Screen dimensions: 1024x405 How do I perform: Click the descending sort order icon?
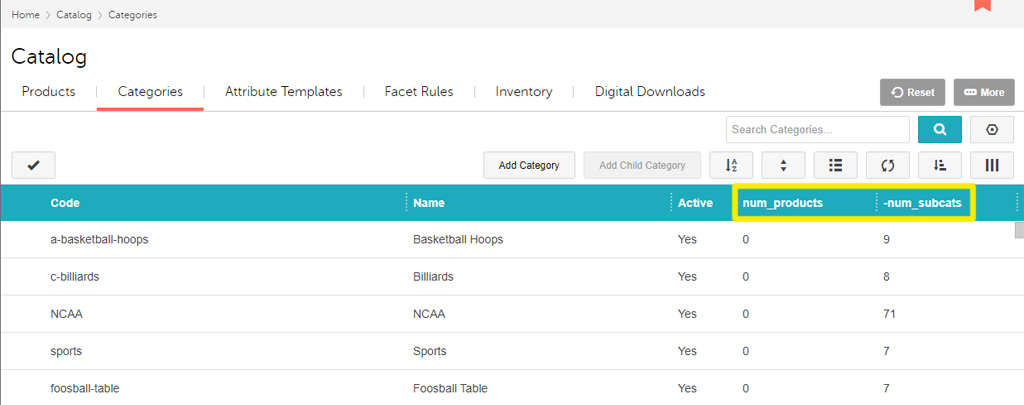[x=939, y=165]
